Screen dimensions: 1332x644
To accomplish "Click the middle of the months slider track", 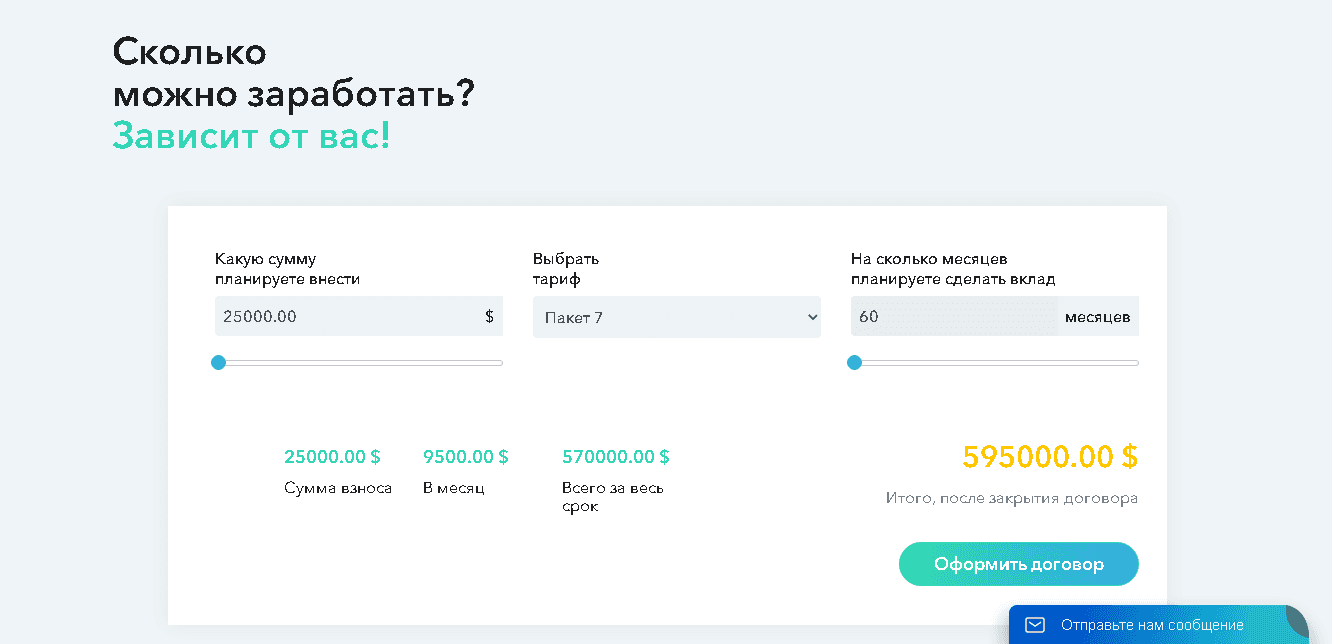I will click(995, 362).
